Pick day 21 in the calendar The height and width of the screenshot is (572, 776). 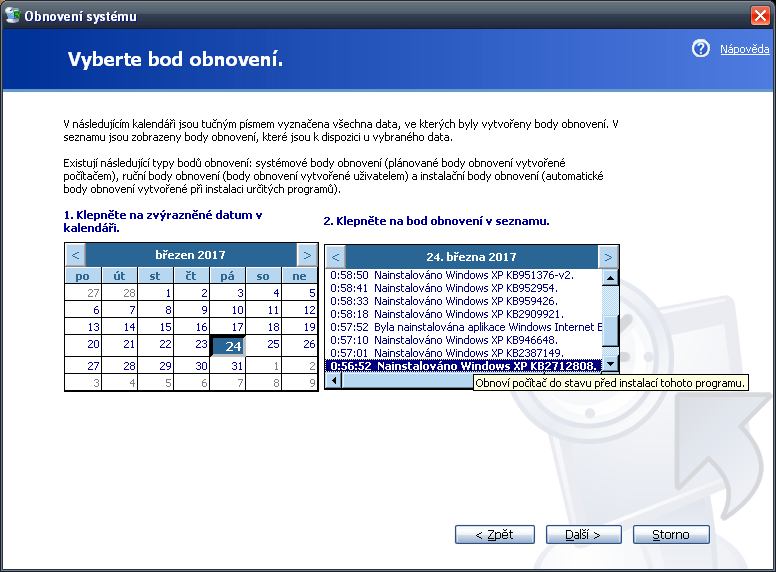point(120,344)
